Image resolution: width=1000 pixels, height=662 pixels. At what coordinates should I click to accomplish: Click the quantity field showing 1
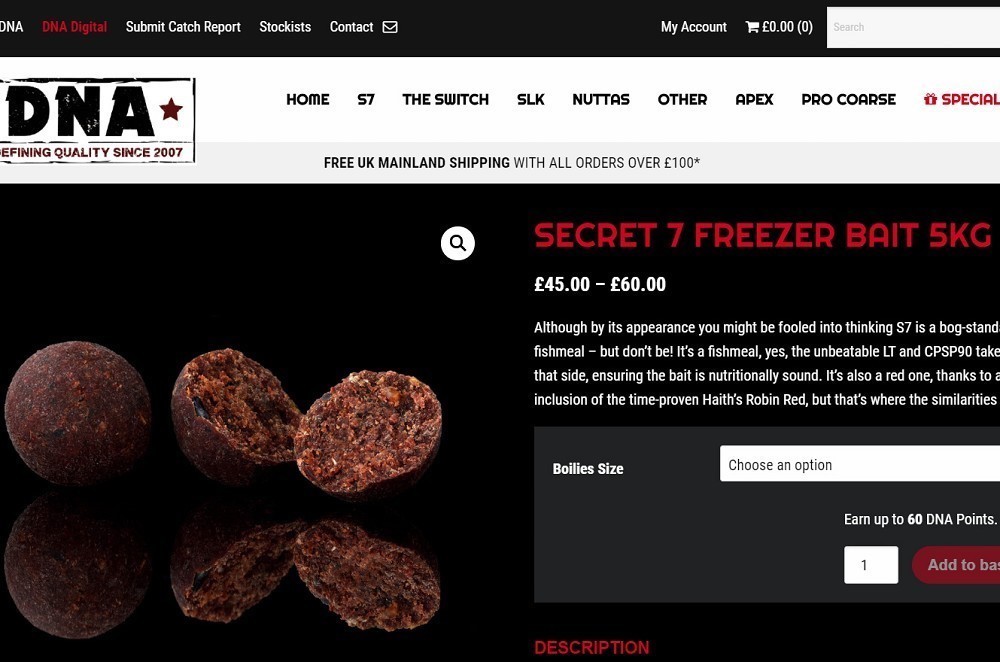[871, 564]
